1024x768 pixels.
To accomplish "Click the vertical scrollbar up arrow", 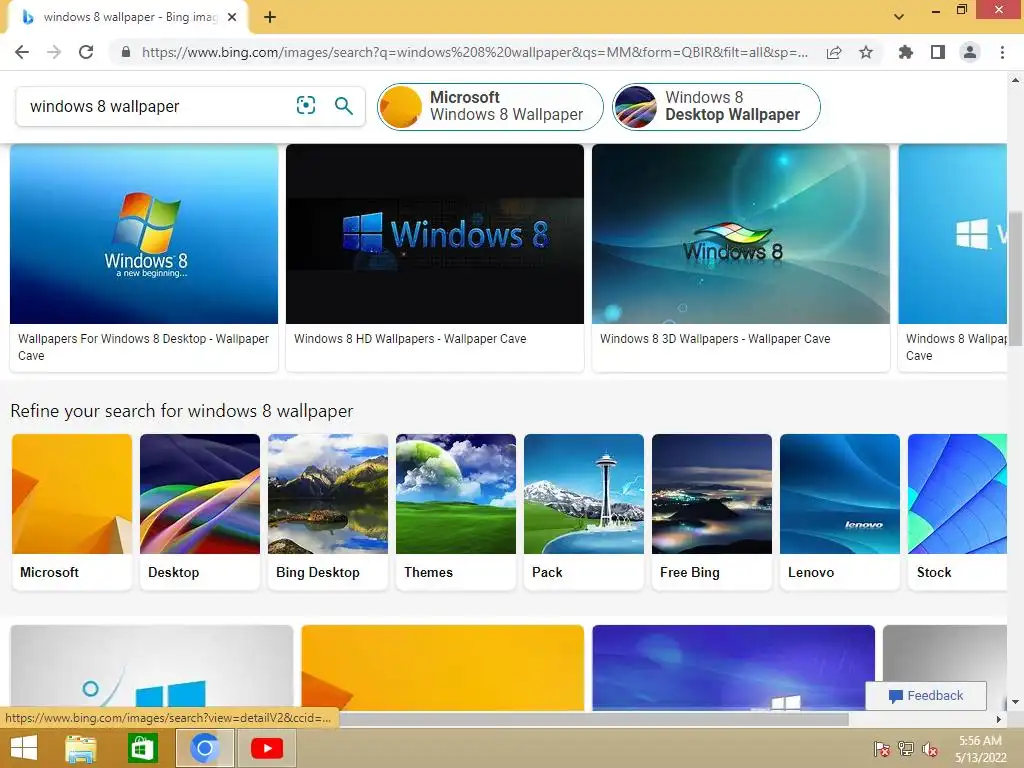I will 1015,80.
